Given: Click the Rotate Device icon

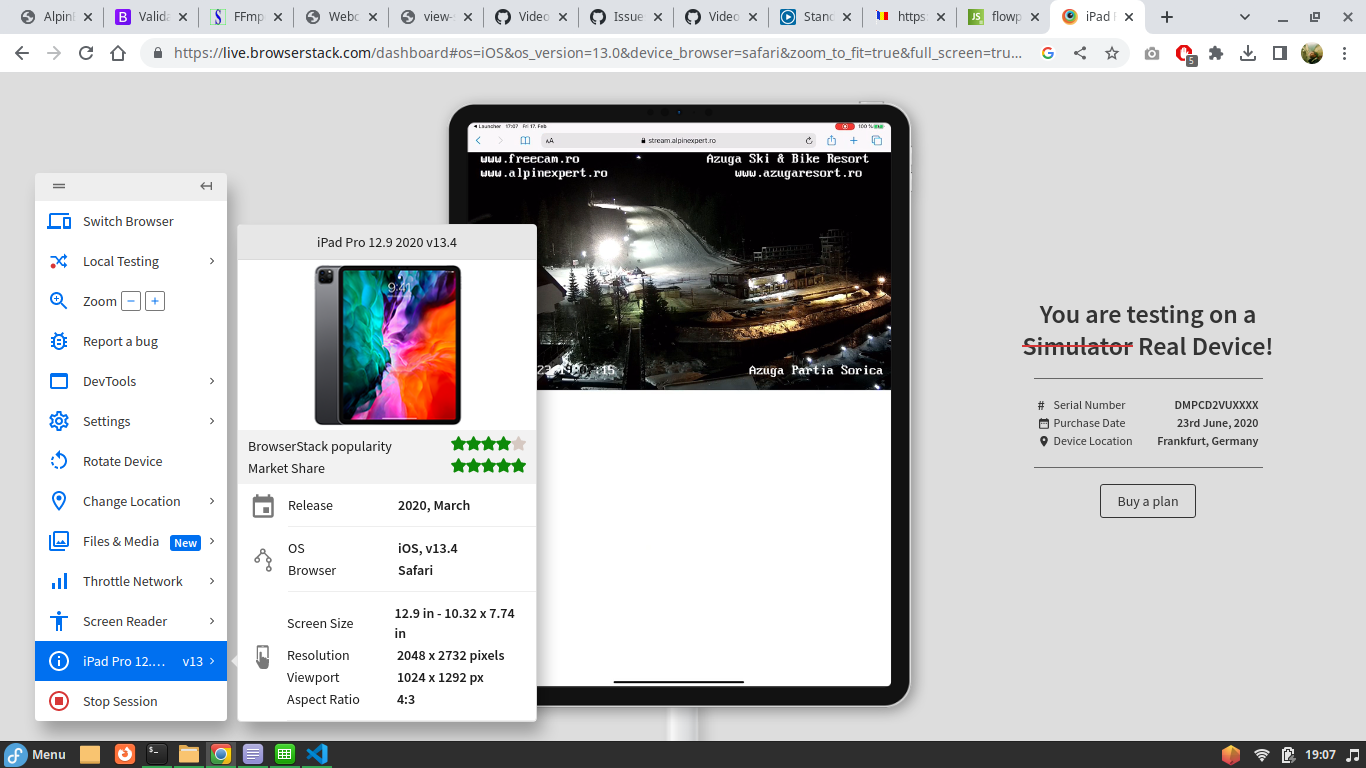Looking at the screenshot, I should 59,461.
